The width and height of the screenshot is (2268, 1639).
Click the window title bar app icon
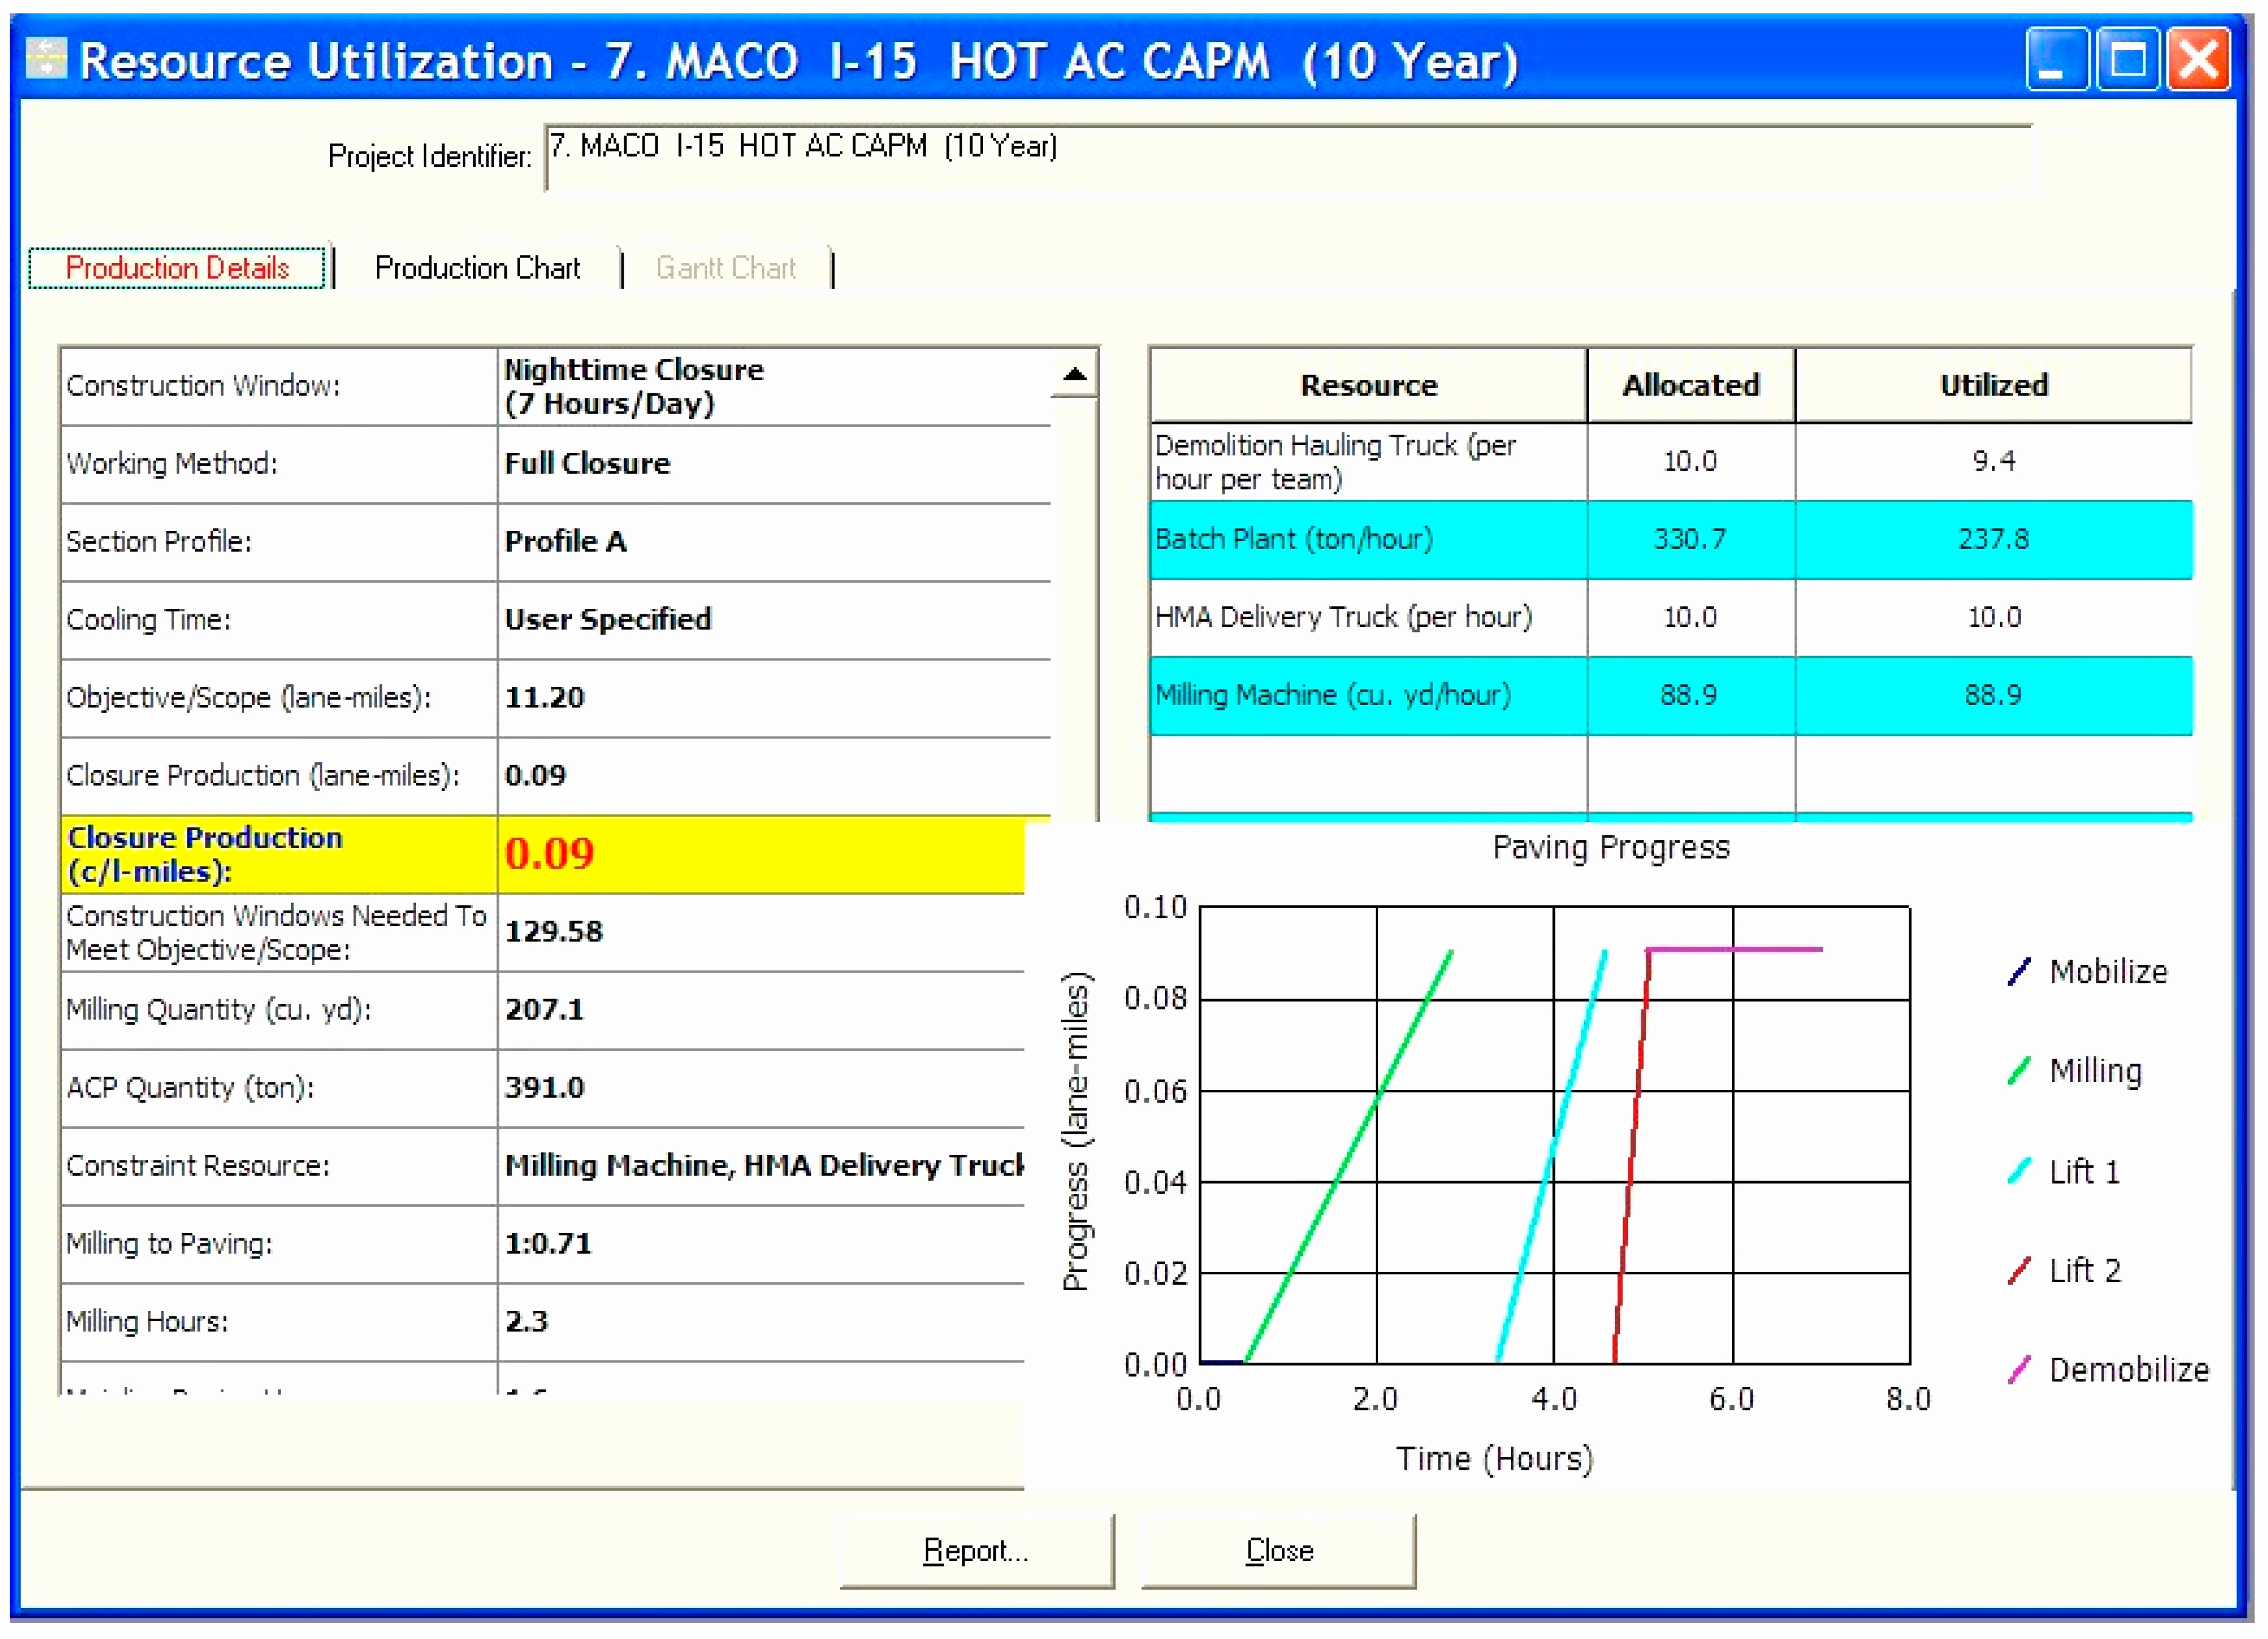click(x=45, y=58)
